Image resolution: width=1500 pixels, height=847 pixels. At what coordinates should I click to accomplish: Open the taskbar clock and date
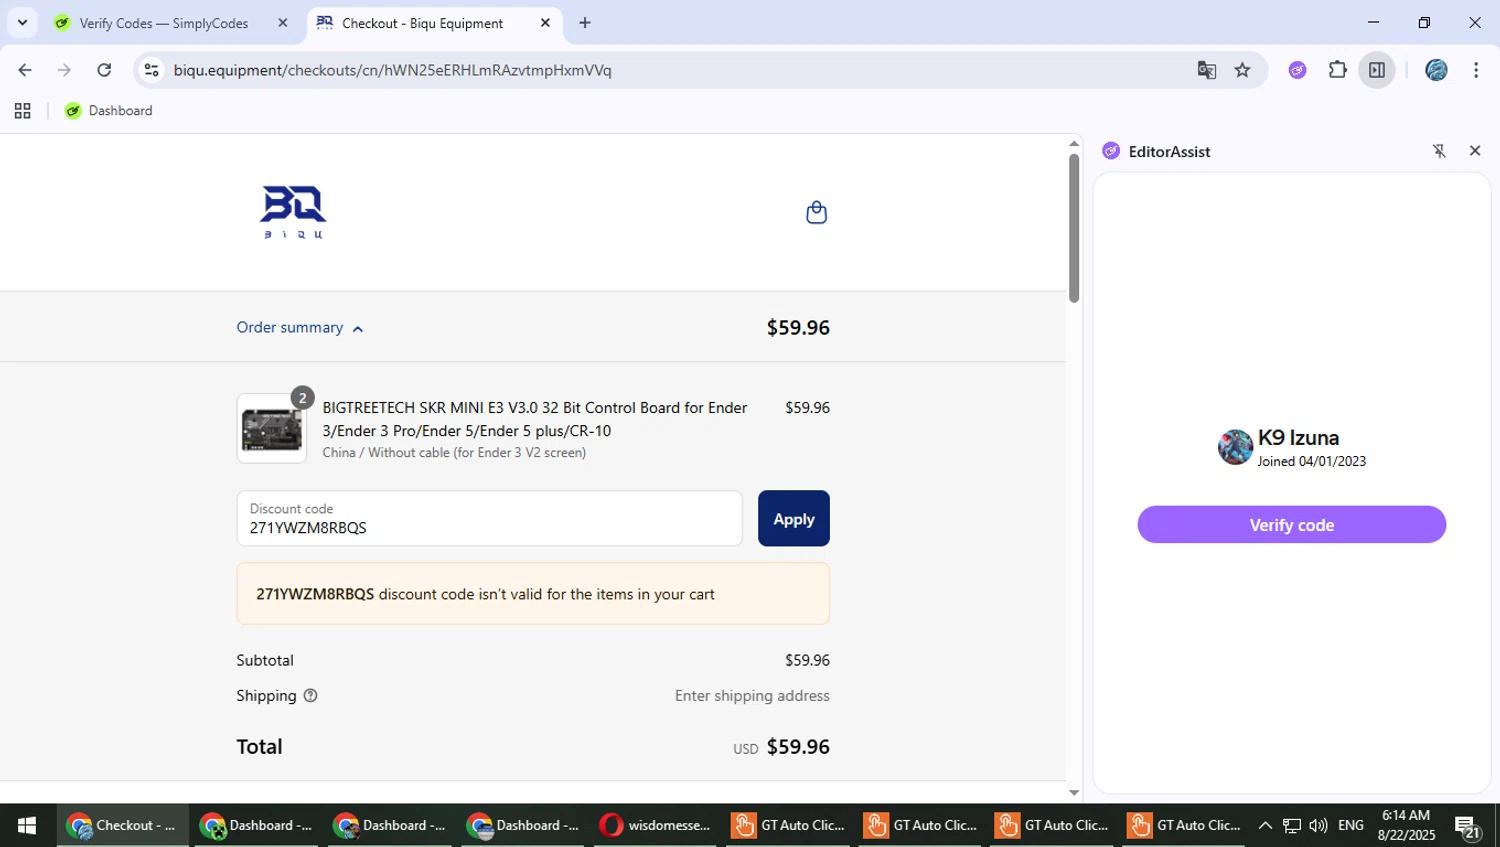(1406, 825)
